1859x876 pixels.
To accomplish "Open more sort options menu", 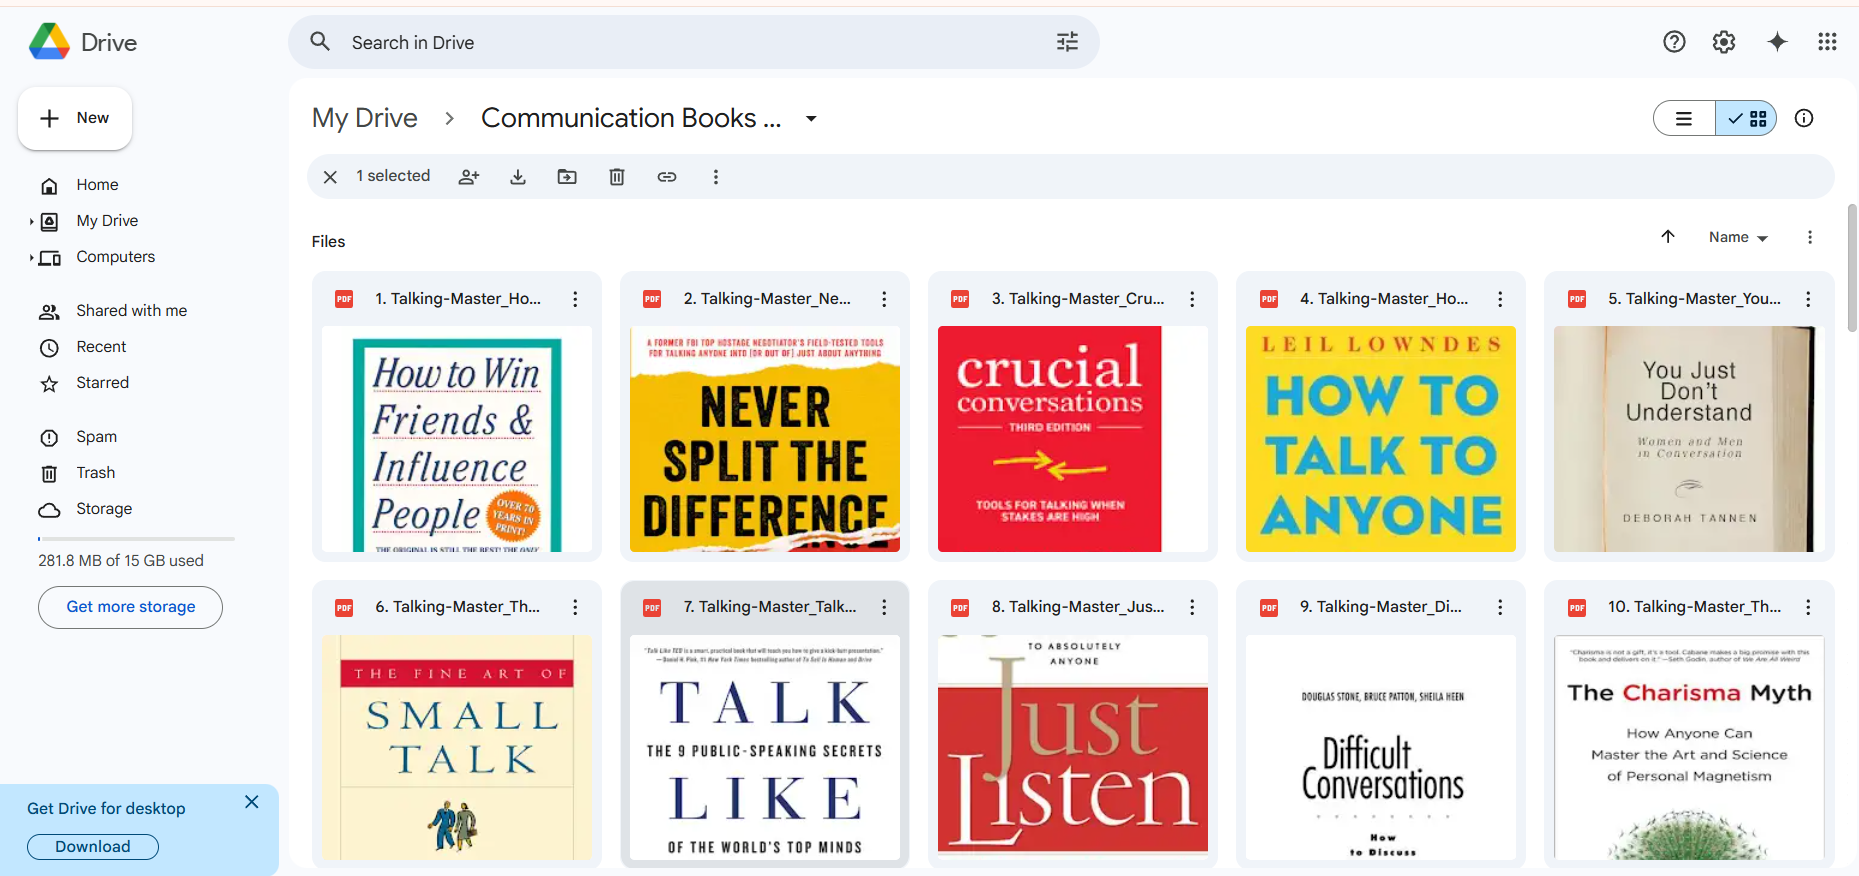I will [x=1810, y=237].
